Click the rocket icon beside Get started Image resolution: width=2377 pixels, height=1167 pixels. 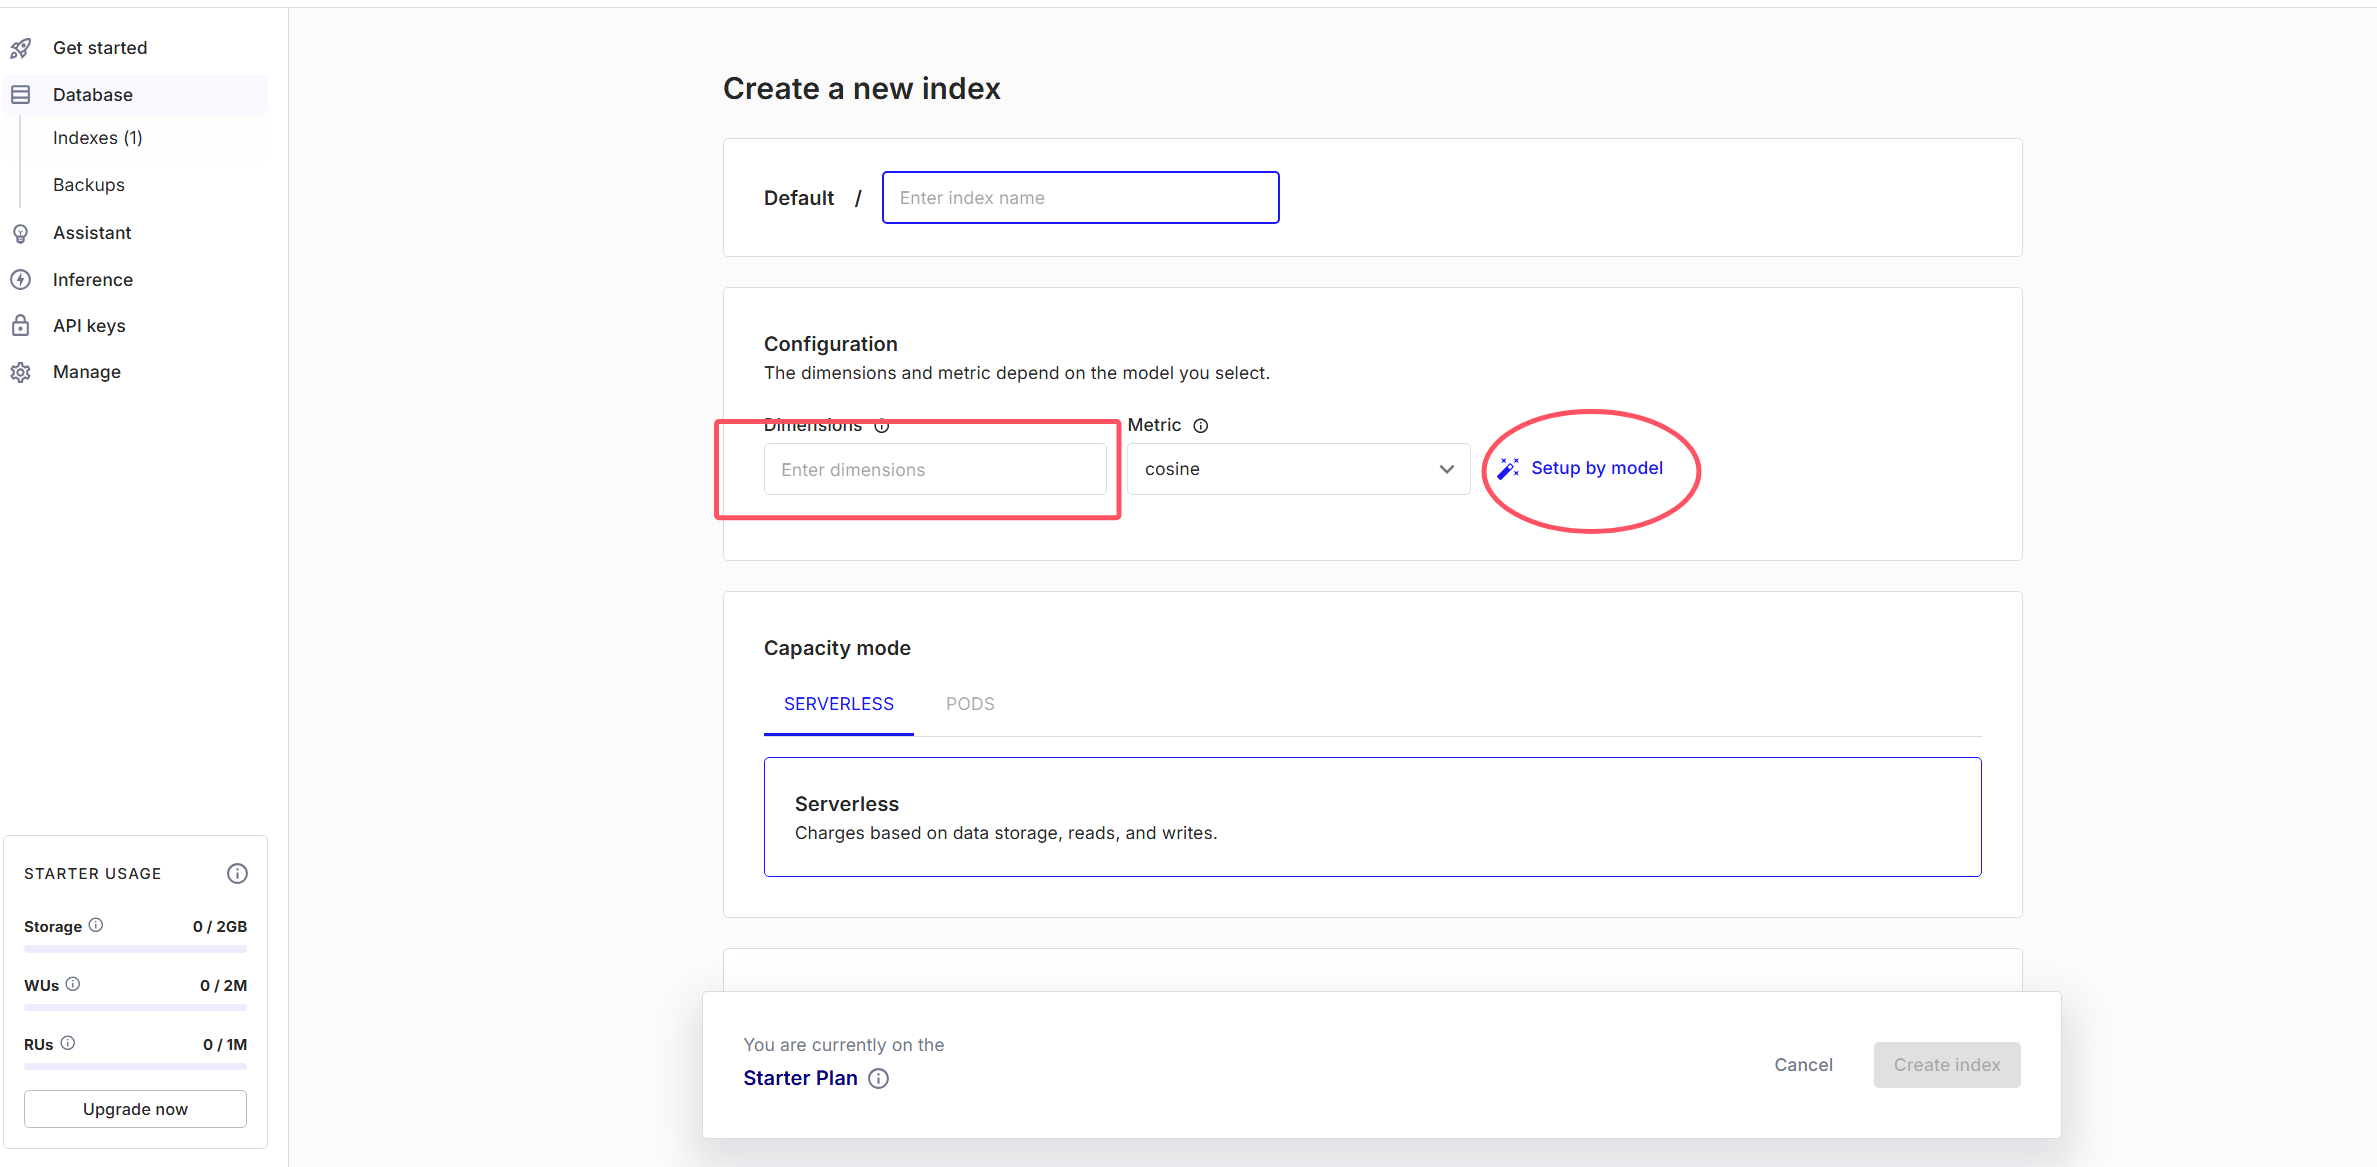[20, 48]
